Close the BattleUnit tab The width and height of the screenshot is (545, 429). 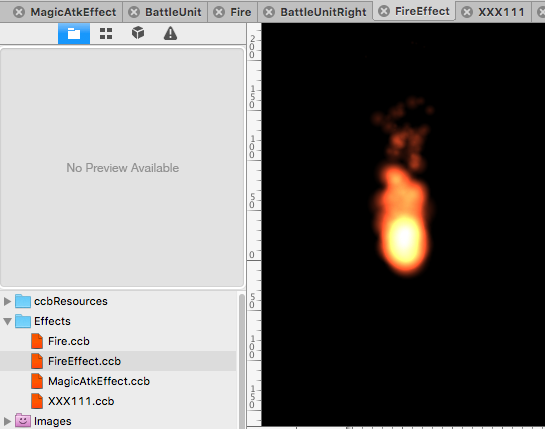point(134,12)
